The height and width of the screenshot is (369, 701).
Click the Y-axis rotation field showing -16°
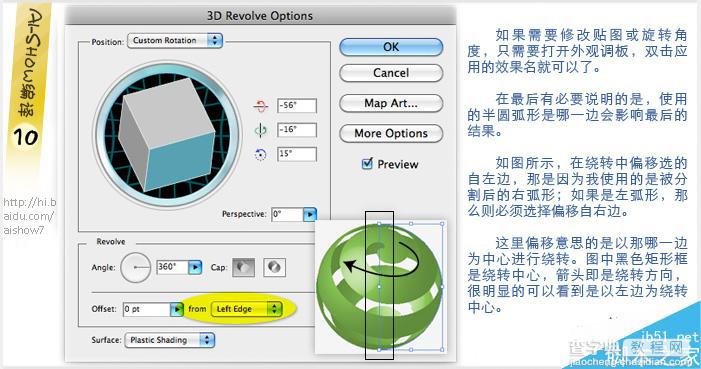click(x=297, y=130)
